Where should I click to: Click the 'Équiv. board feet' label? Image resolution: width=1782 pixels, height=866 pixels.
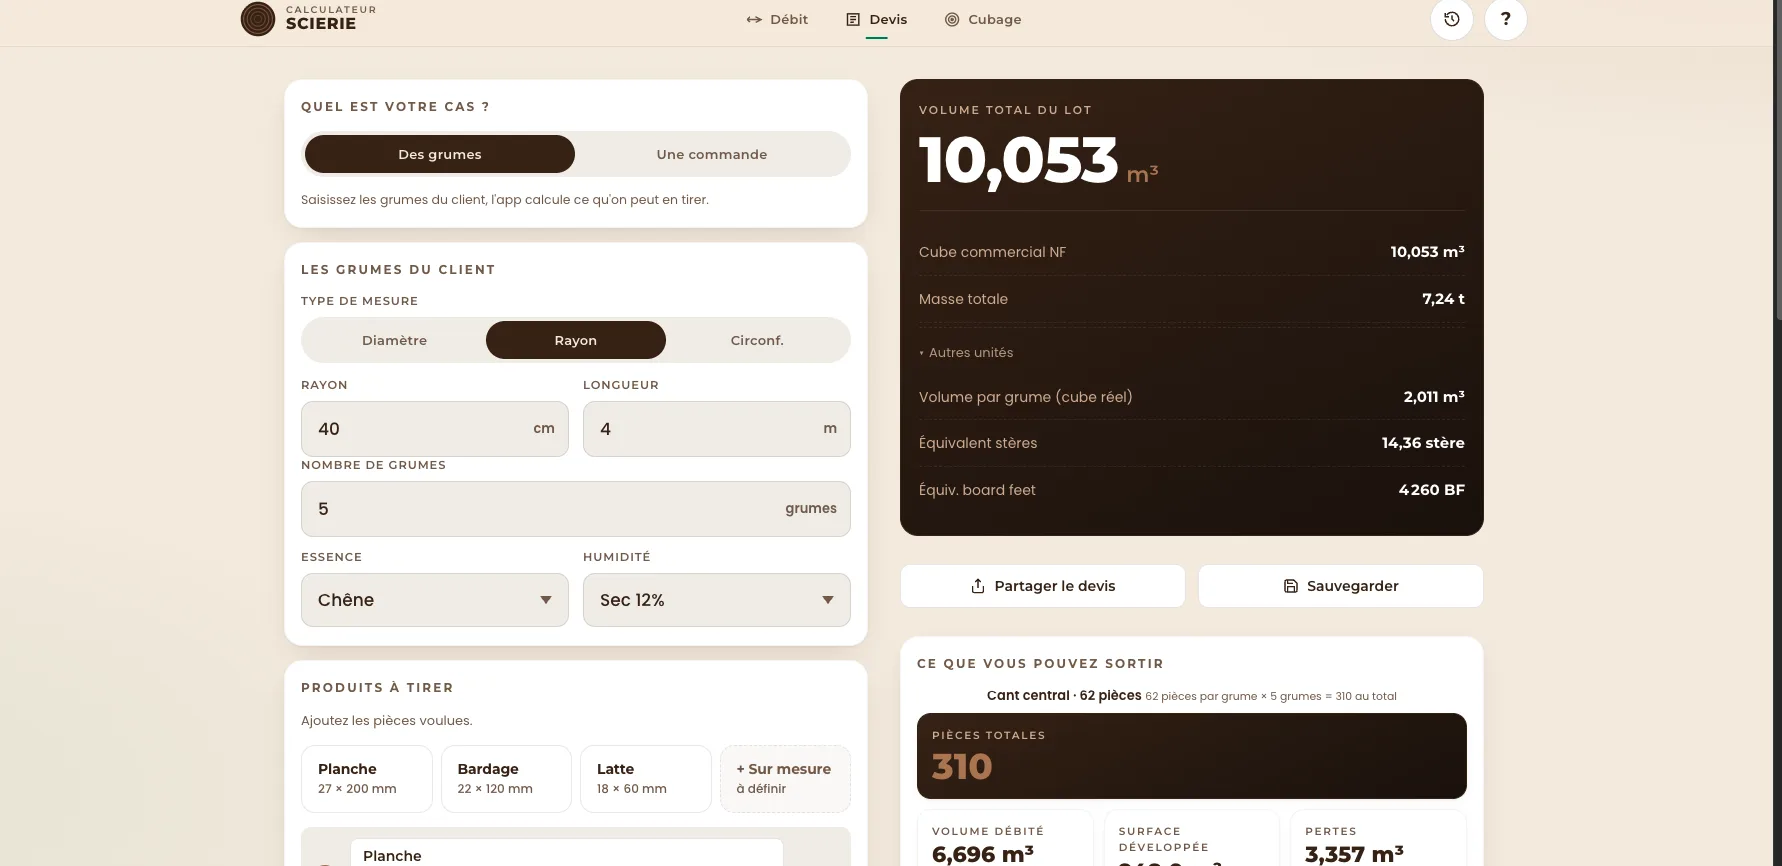977,490
